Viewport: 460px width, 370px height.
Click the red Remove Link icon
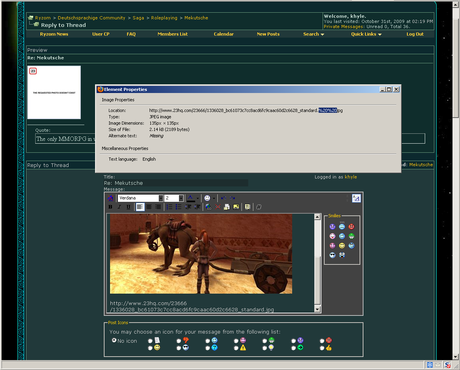218,207
